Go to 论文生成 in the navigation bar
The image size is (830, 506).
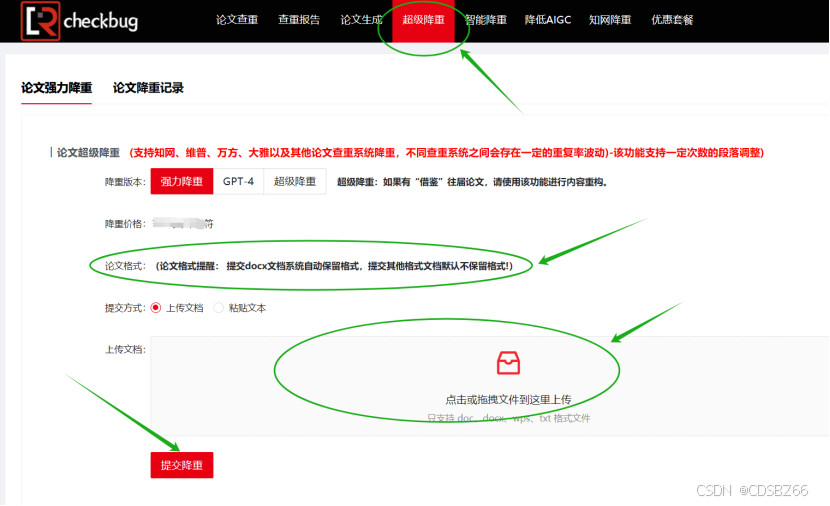click(x=362, y=20)
